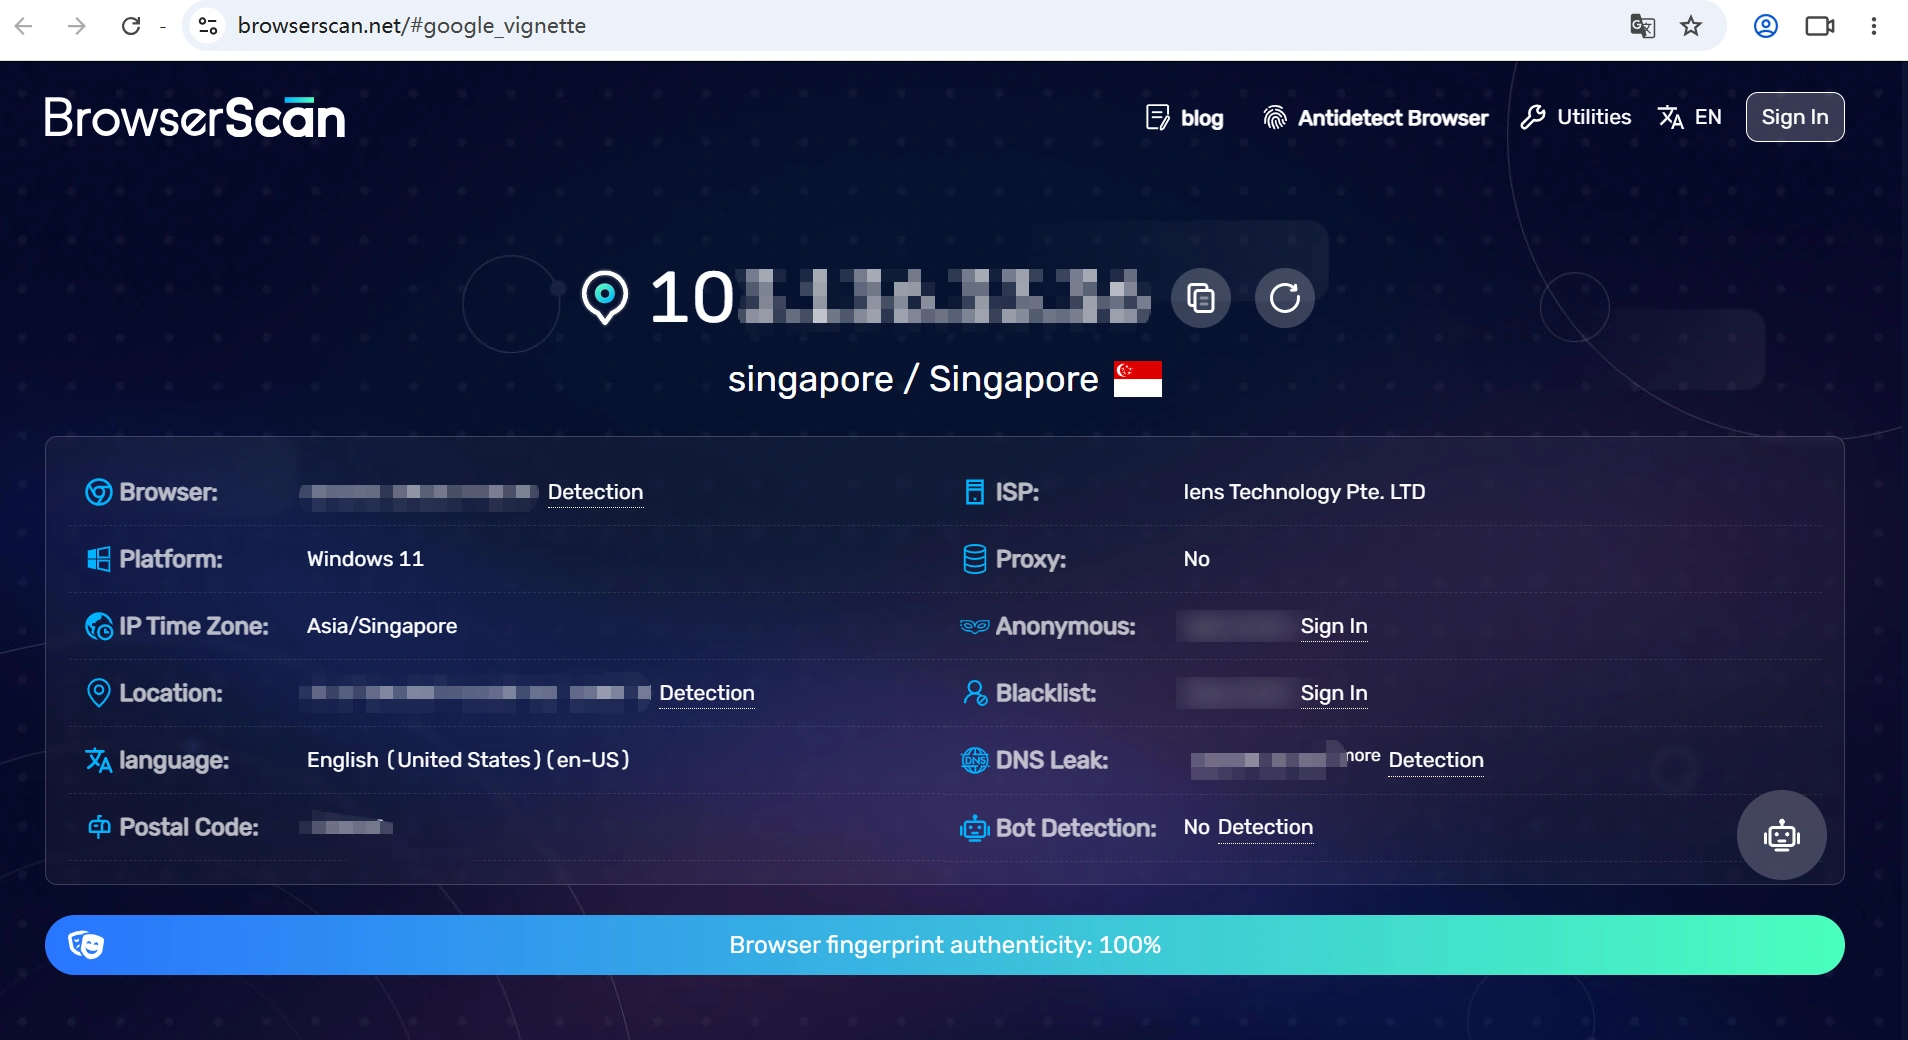Click the Proxy row database icon
The image size is (1908, 1040).
975,559
